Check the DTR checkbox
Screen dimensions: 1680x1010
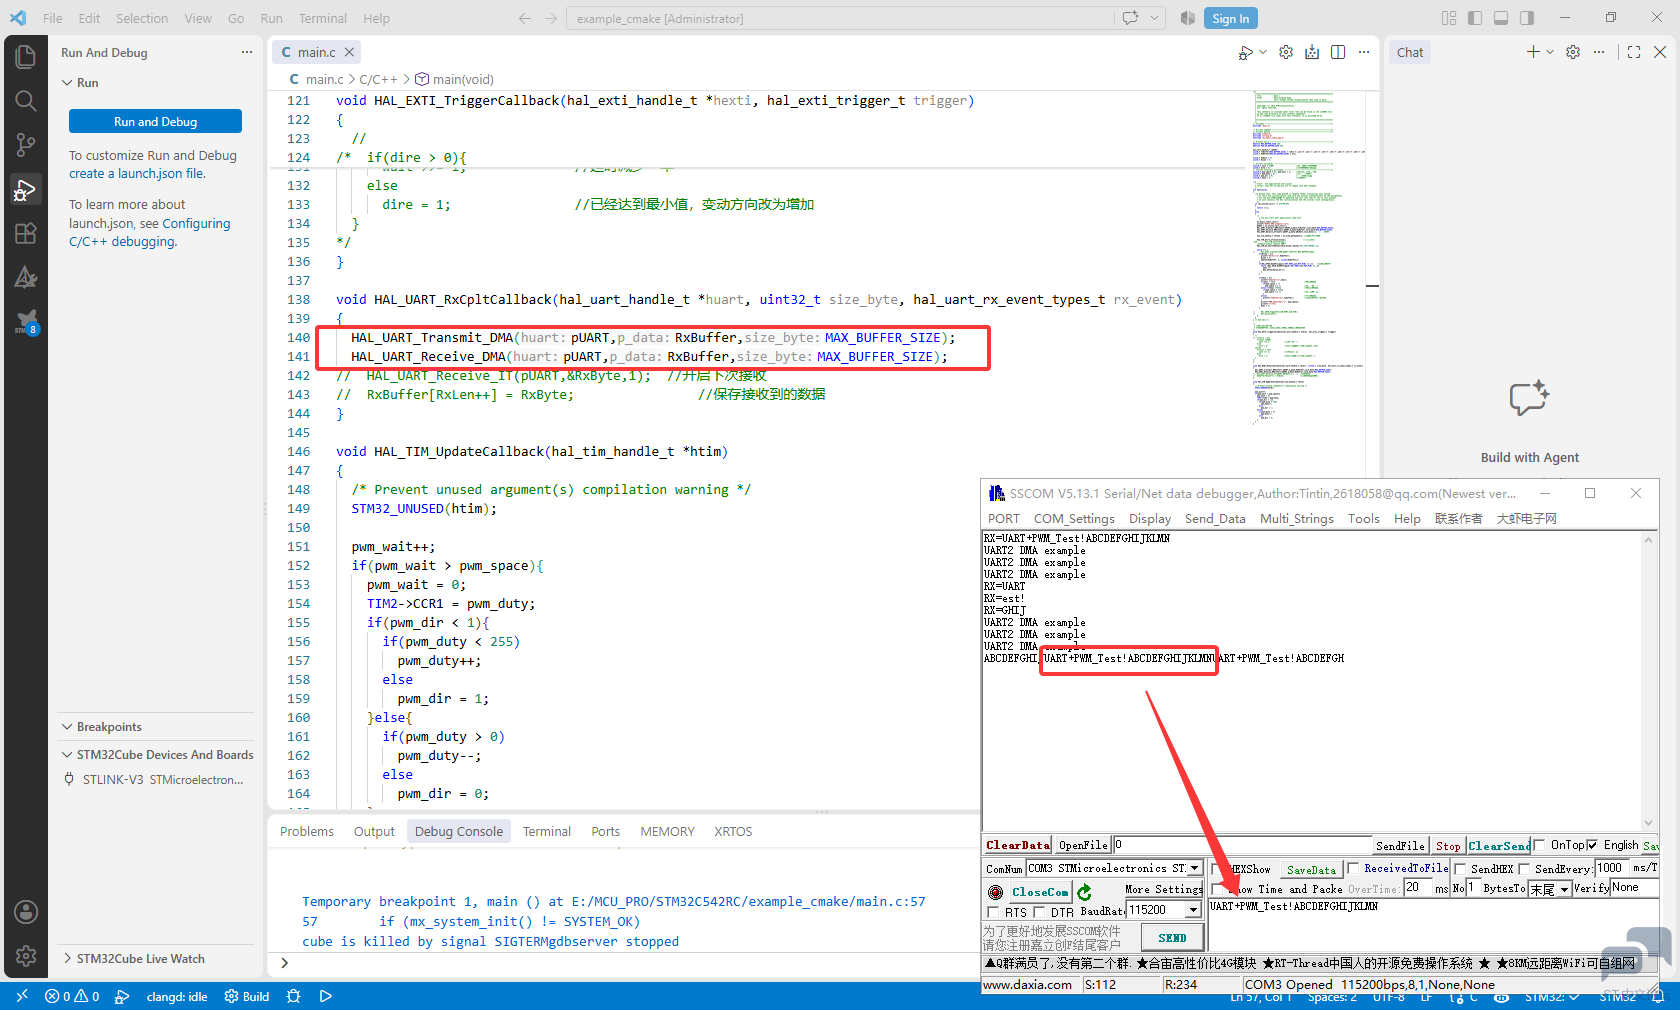click(x=1040, y=912)
